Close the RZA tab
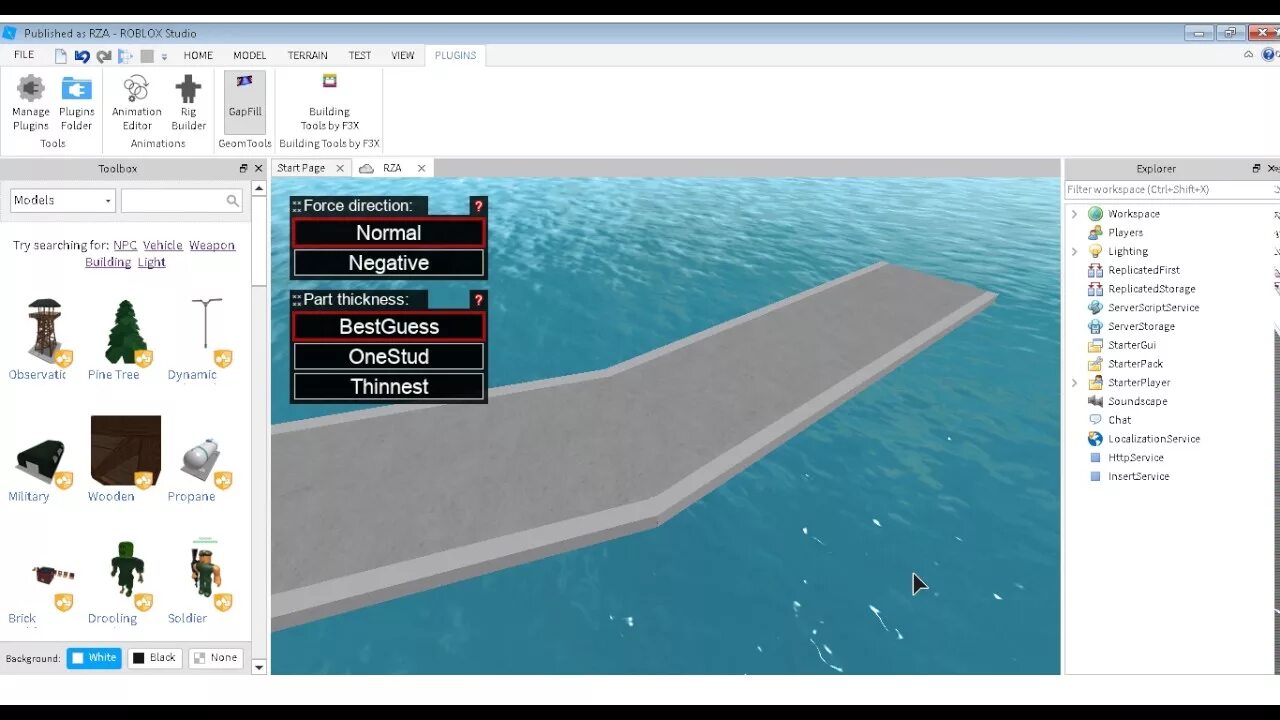The image size is (1280, 720). tap(421, 168)
